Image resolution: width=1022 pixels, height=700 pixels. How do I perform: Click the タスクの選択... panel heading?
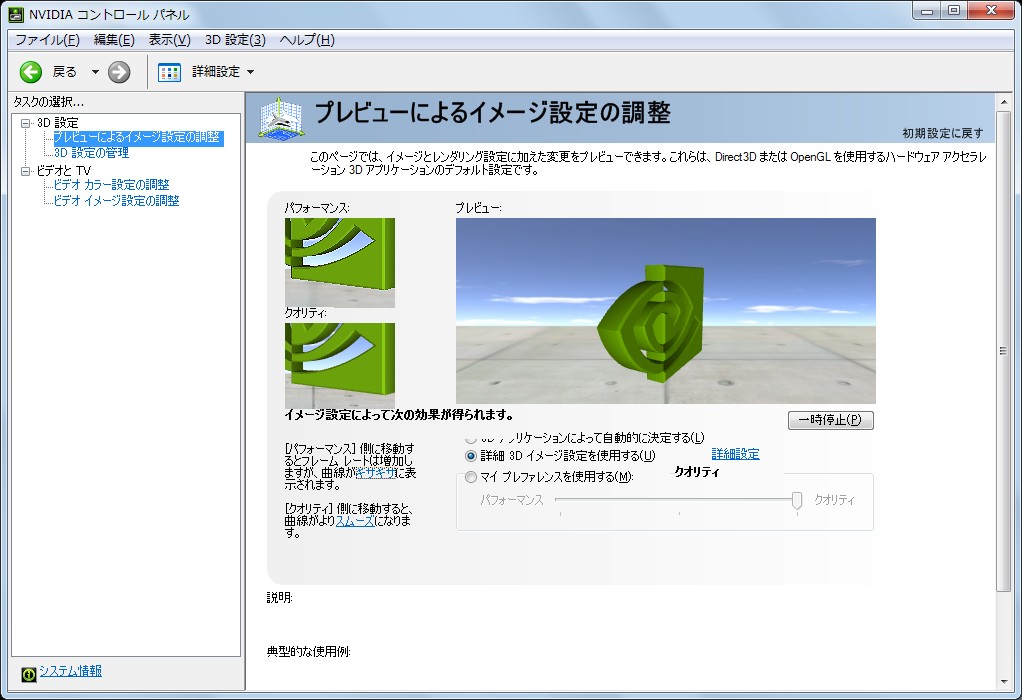point(48,102)
